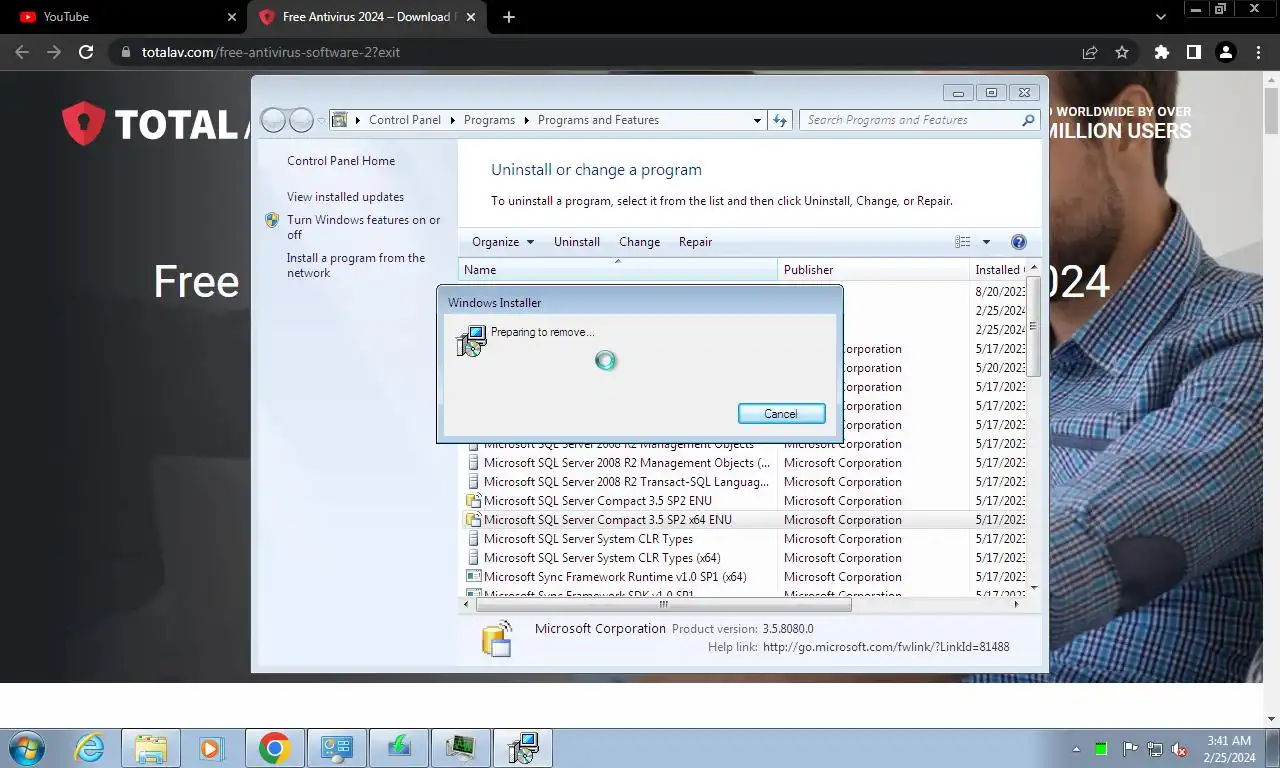Sort the list by Publisher column header
This screenshot has width=1280, height=768.
pyautogui.click(x=874, y=270)
